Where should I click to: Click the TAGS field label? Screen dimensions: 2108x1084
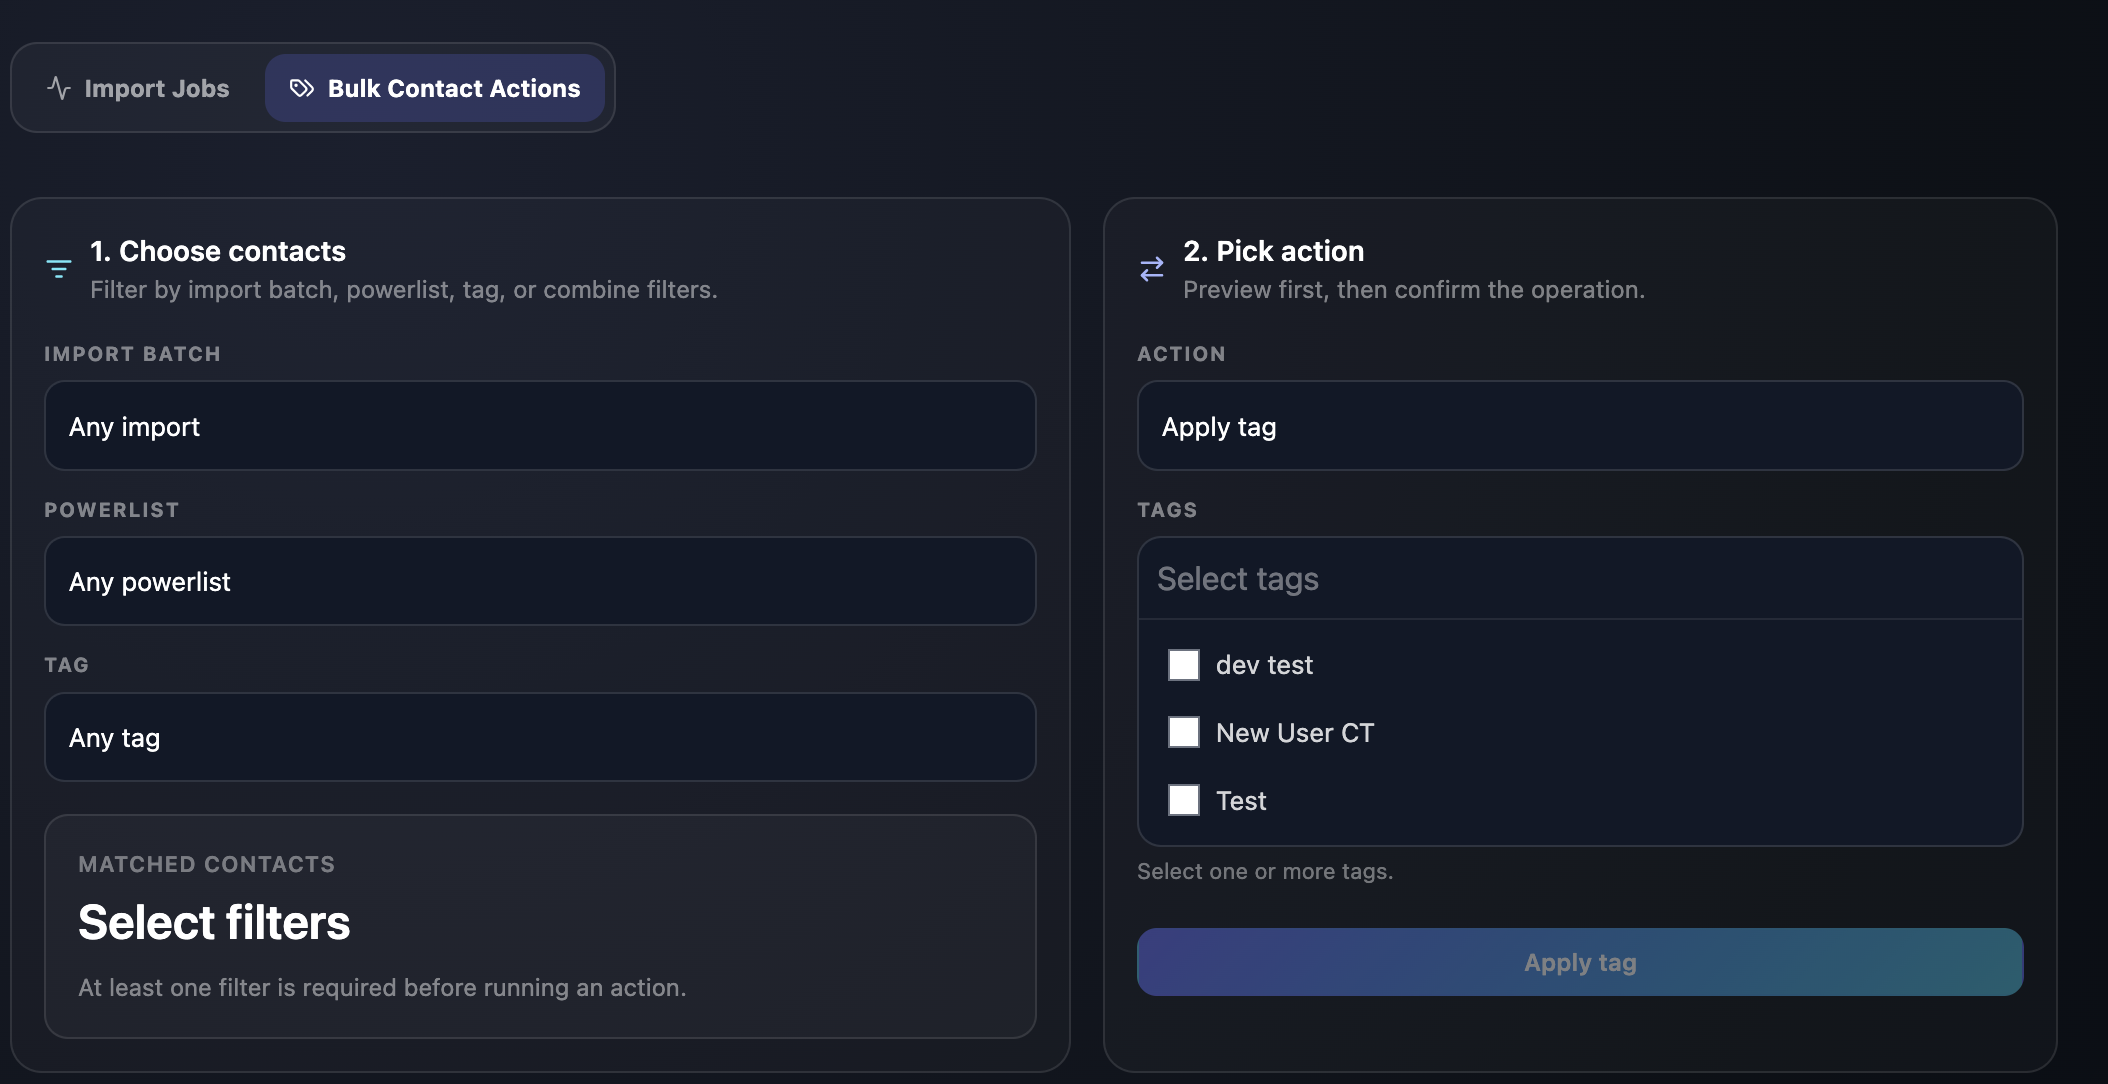tap(1167, 510)
